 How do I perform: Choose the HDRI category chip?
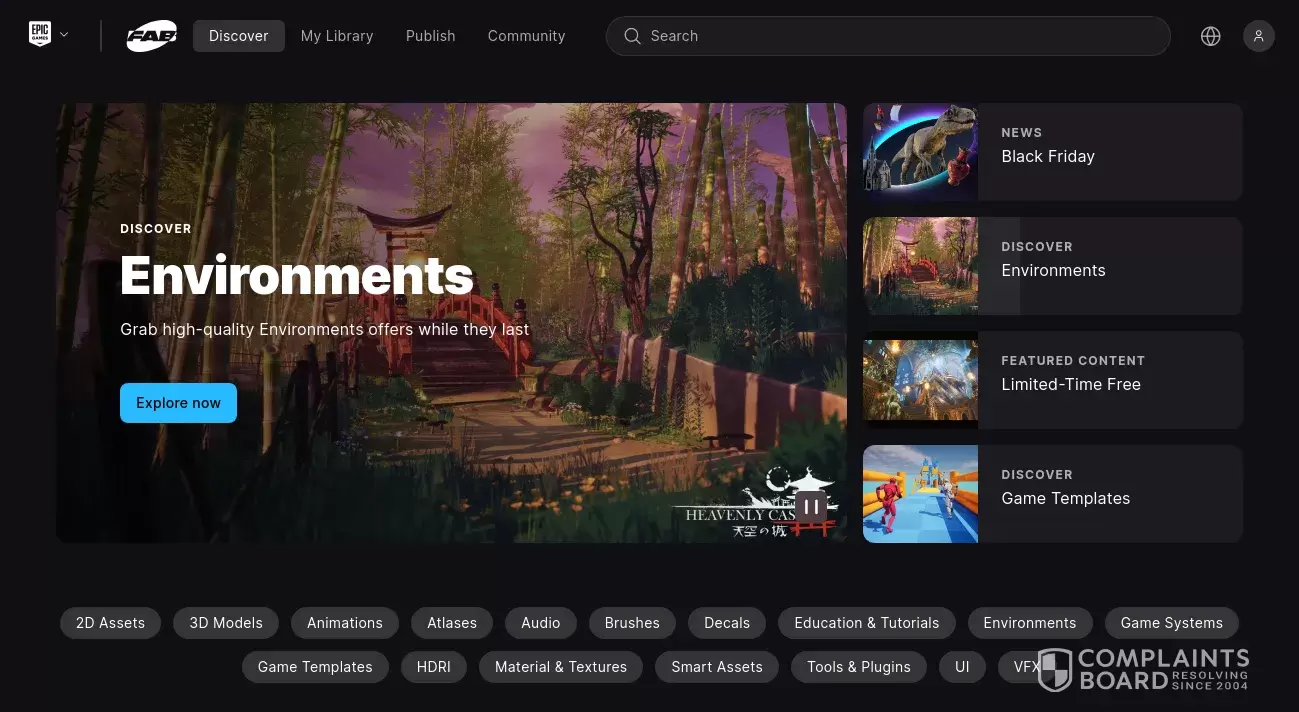(434, 667)
